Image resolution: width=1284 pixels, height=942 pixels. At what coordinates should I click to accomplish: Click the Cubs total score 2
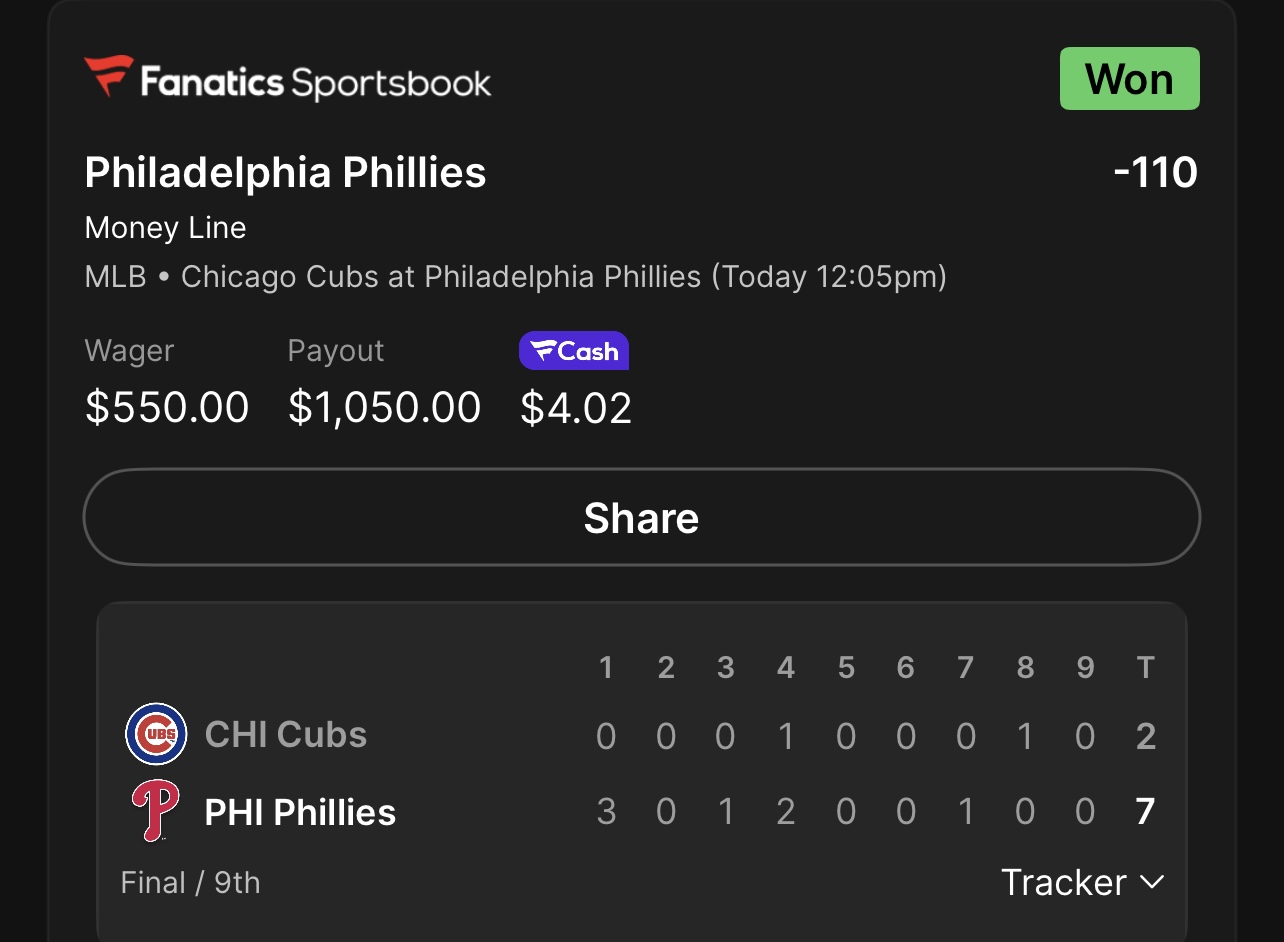(1146, 737)
